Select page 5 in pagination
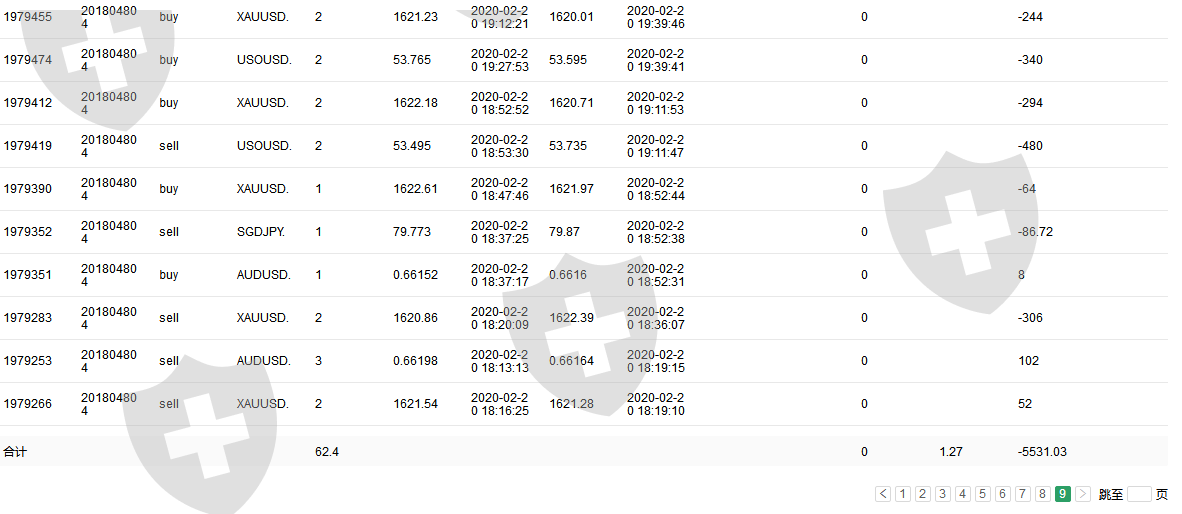Viewport: 1182px width, 514px height. (983, 494)
